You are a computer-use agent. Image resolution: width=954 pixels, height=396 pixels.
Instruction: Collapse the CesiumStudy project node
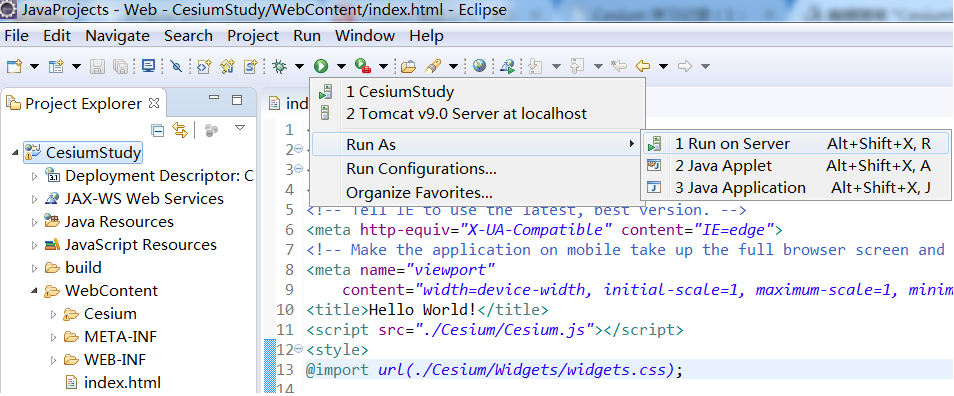click(15, 153)
